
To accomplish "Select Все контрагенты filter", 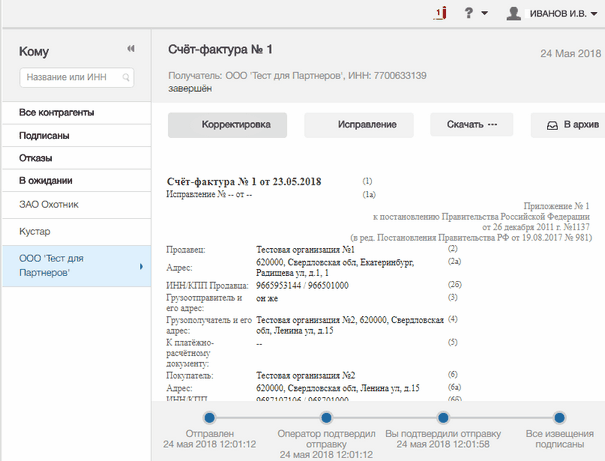I will click(76, 113).
